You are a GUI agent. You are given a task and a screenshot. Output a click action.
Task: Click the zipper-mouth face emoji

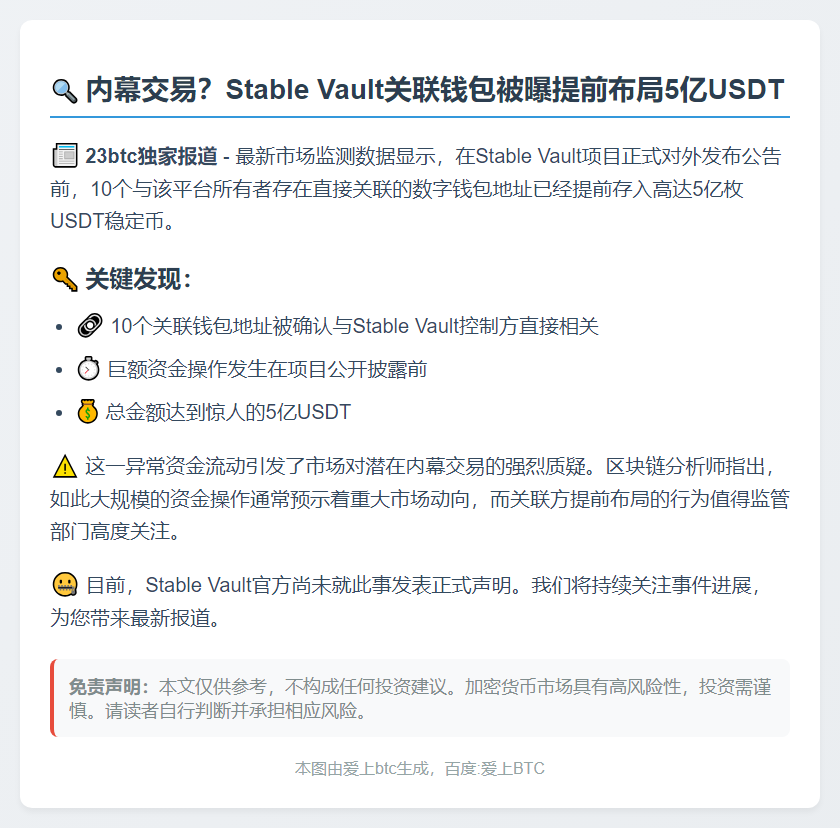tap(65, 585)
